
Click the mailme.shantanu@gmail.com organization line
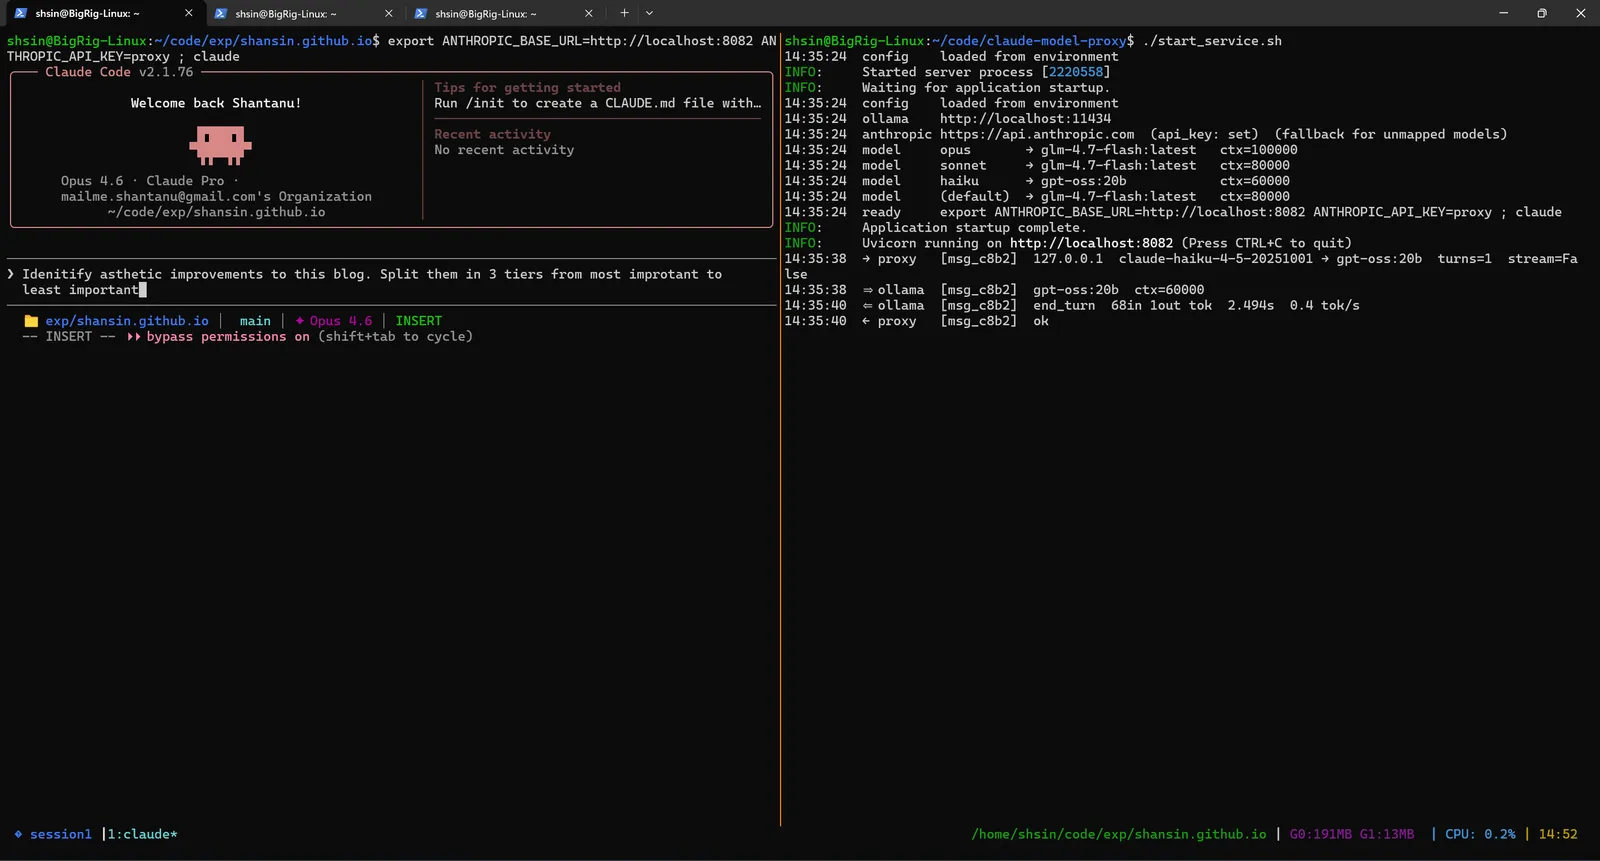216,197
